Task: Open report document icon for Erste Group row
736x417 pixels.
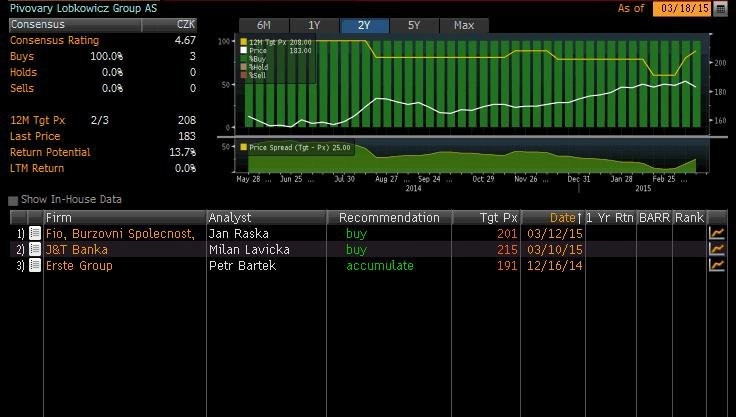Action: point(35,265)
